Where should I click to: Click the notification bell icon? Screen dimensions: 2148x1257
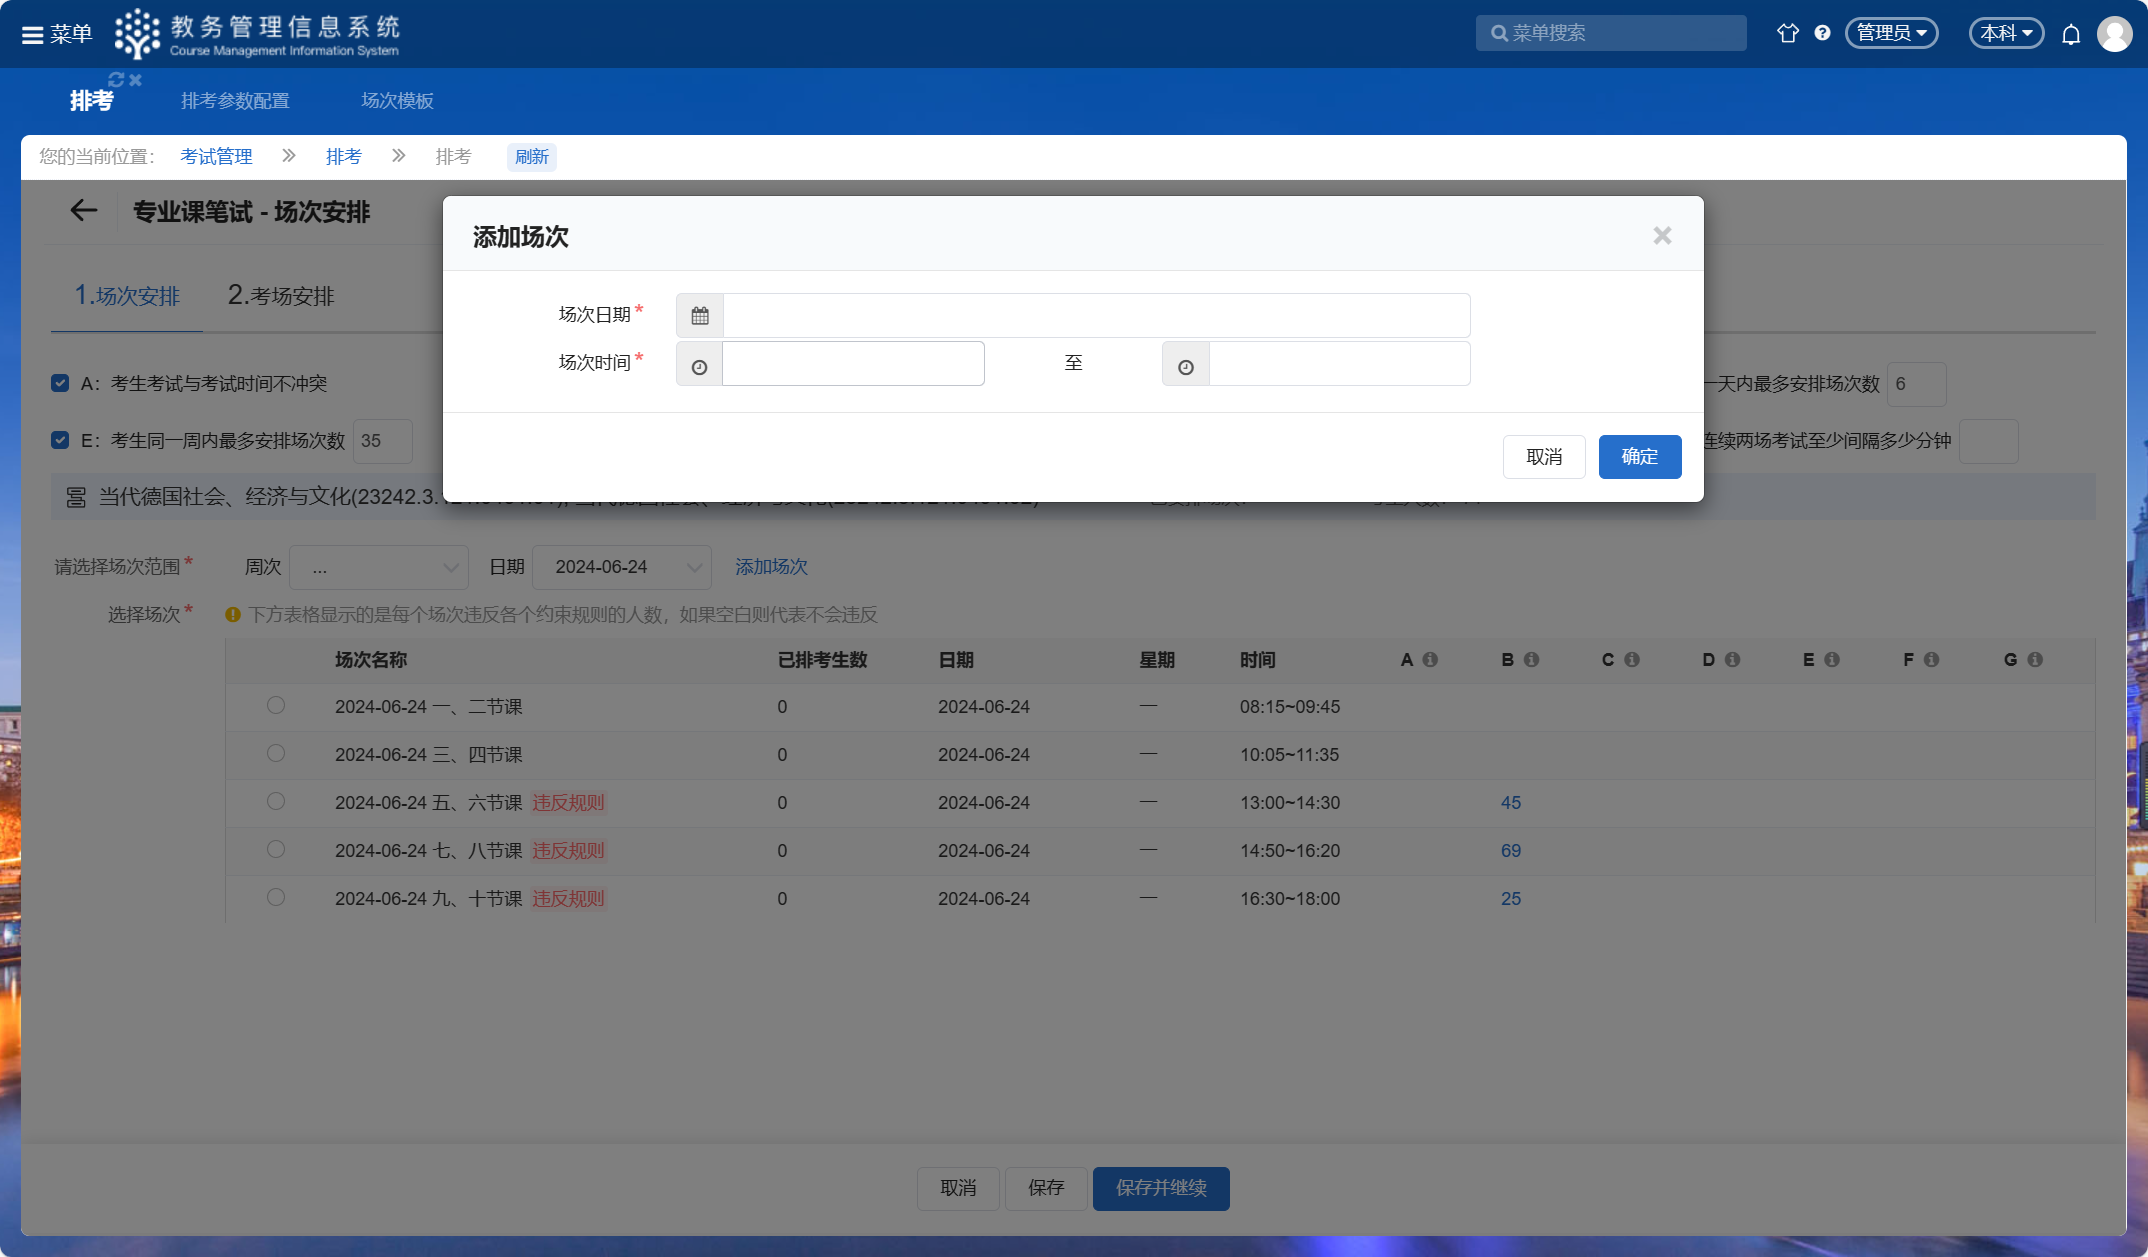2071,34
